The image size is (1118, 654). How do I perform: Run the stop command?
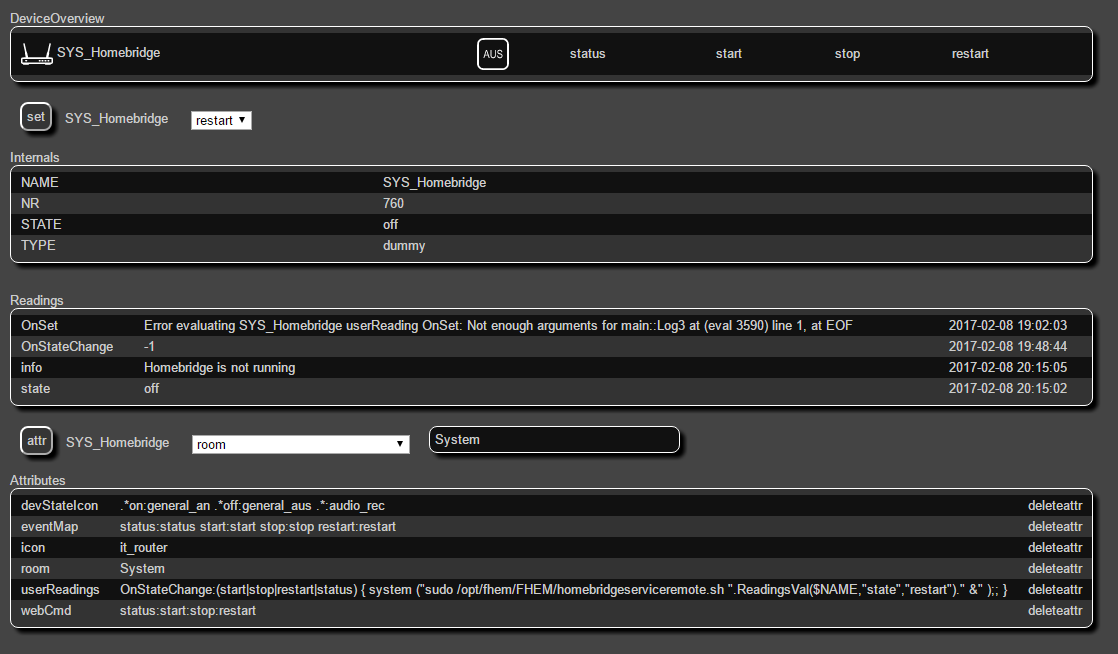[847, 53]
